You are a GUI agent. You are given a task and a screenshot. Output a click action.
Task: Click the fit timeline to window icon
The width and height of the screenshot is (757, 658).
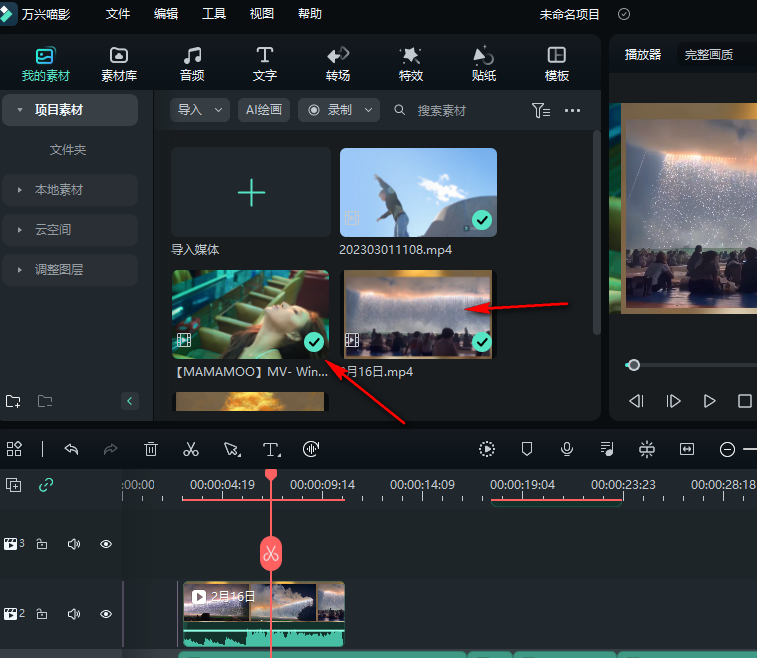point(687,449)
